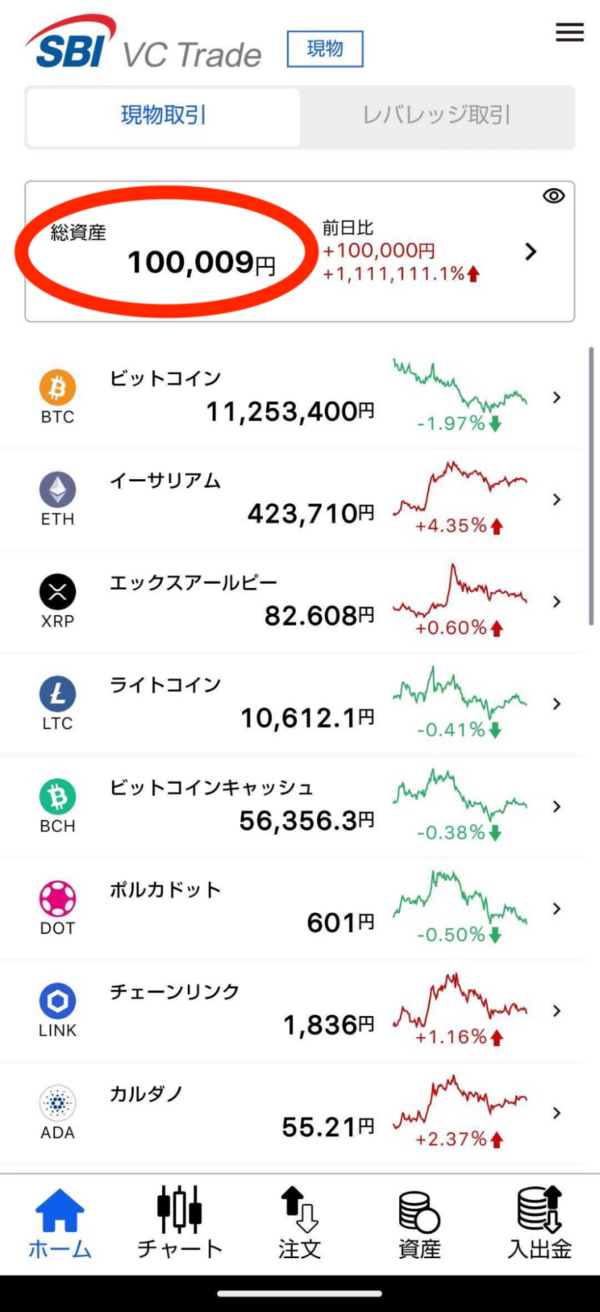Toggle the asset visibility eye icon
This screenshot has height=1312, width=600.
click(x=553, y=196)
